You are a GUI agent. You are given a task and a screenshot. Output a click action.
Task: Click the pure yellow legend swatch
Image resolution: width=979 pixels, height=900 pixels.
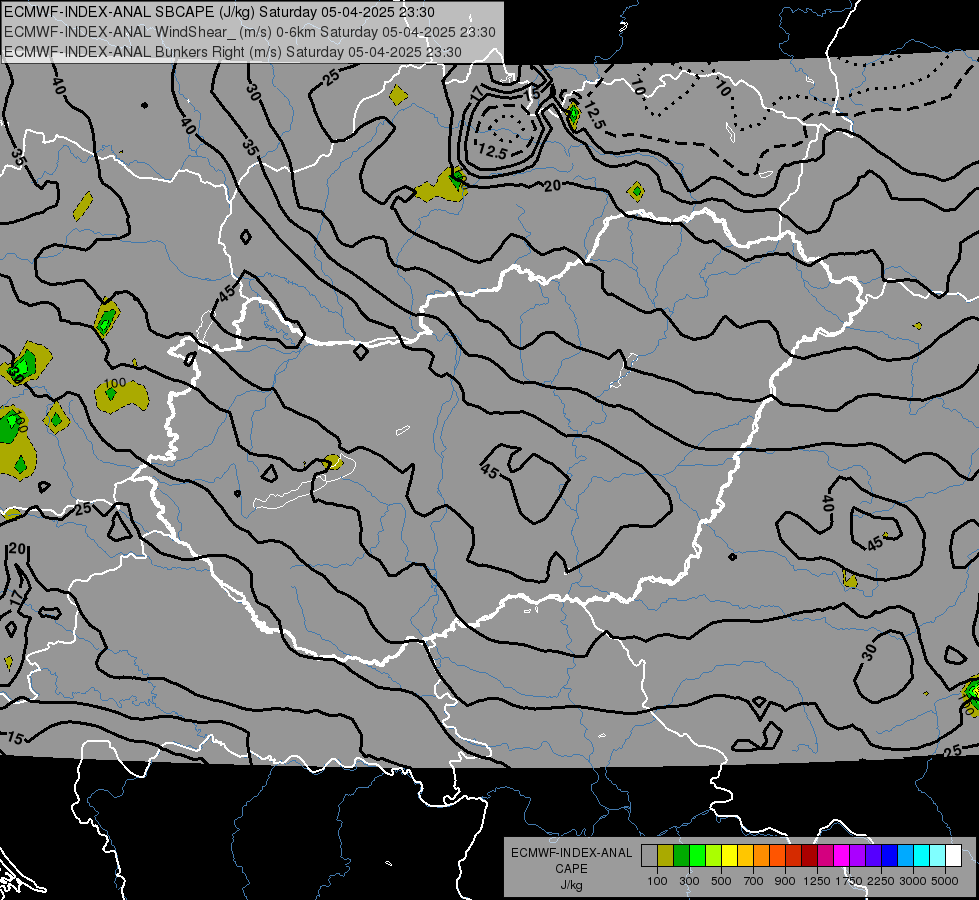pos(730,856)
